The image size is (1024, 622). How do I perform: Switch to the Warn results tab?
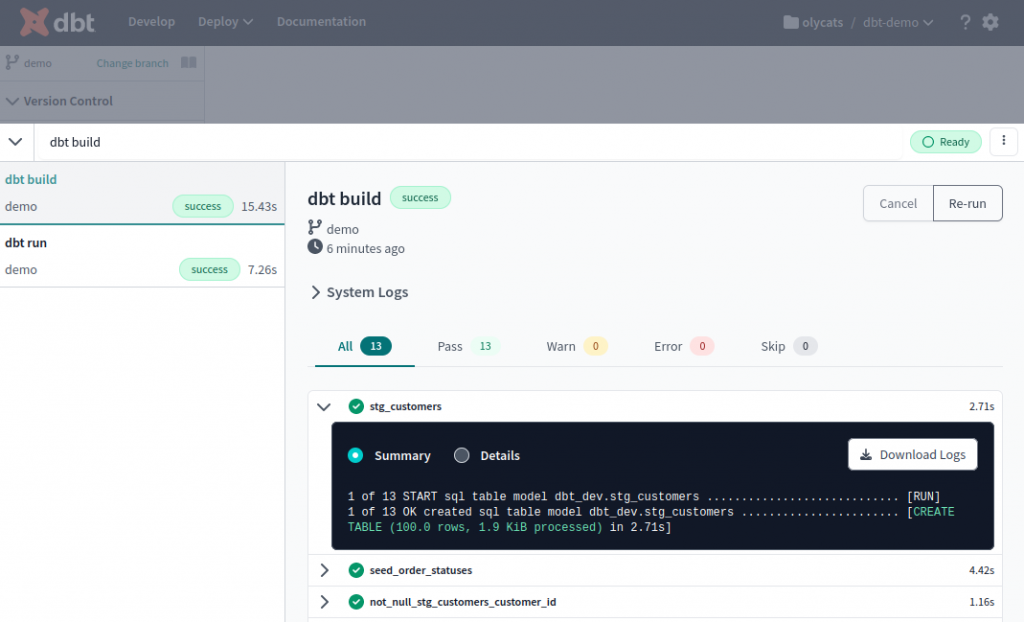[x=577, y=346]
